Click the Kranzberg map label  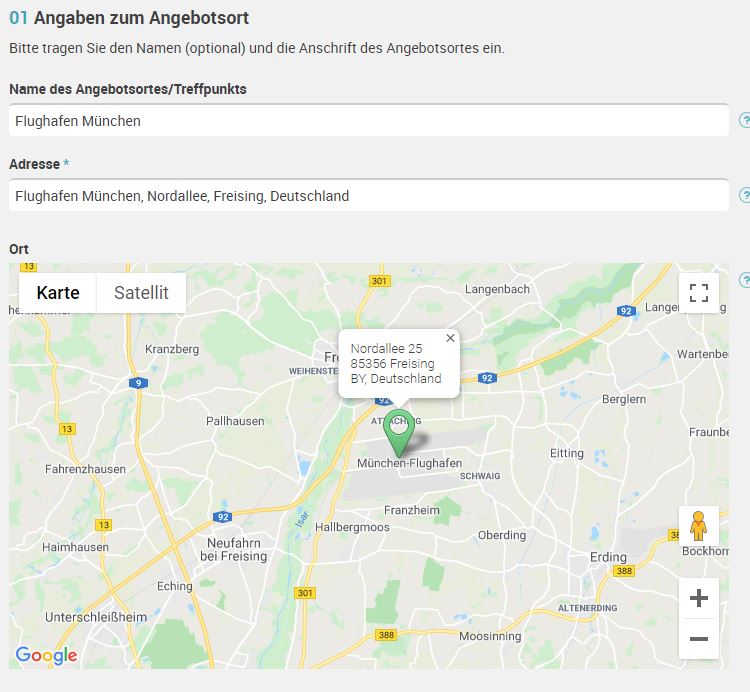(172, 349)
